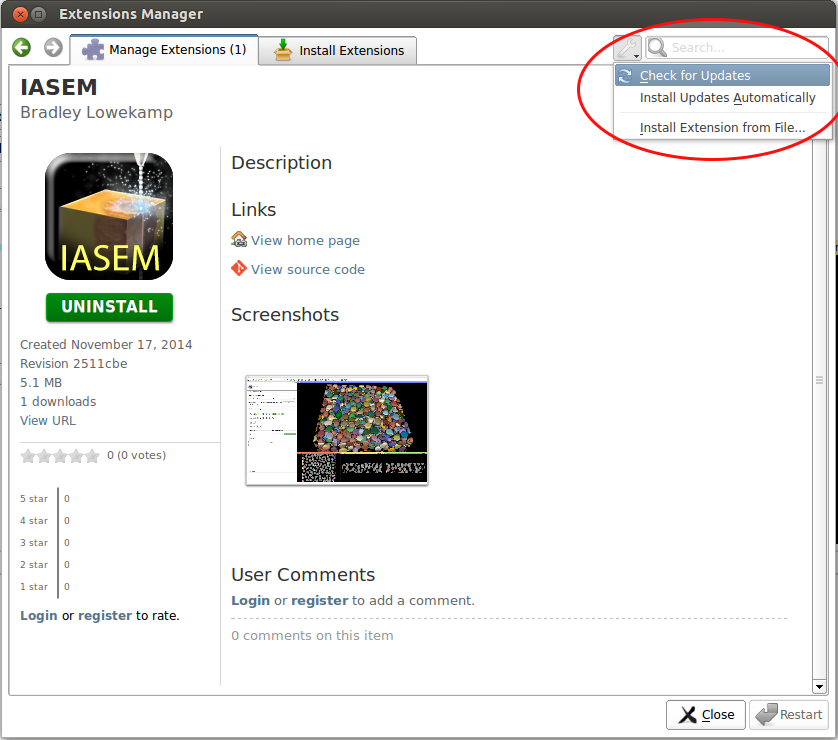
Task: Click the magnifier icon in search box
Action: pyautogui.click(x=658, y=48)
